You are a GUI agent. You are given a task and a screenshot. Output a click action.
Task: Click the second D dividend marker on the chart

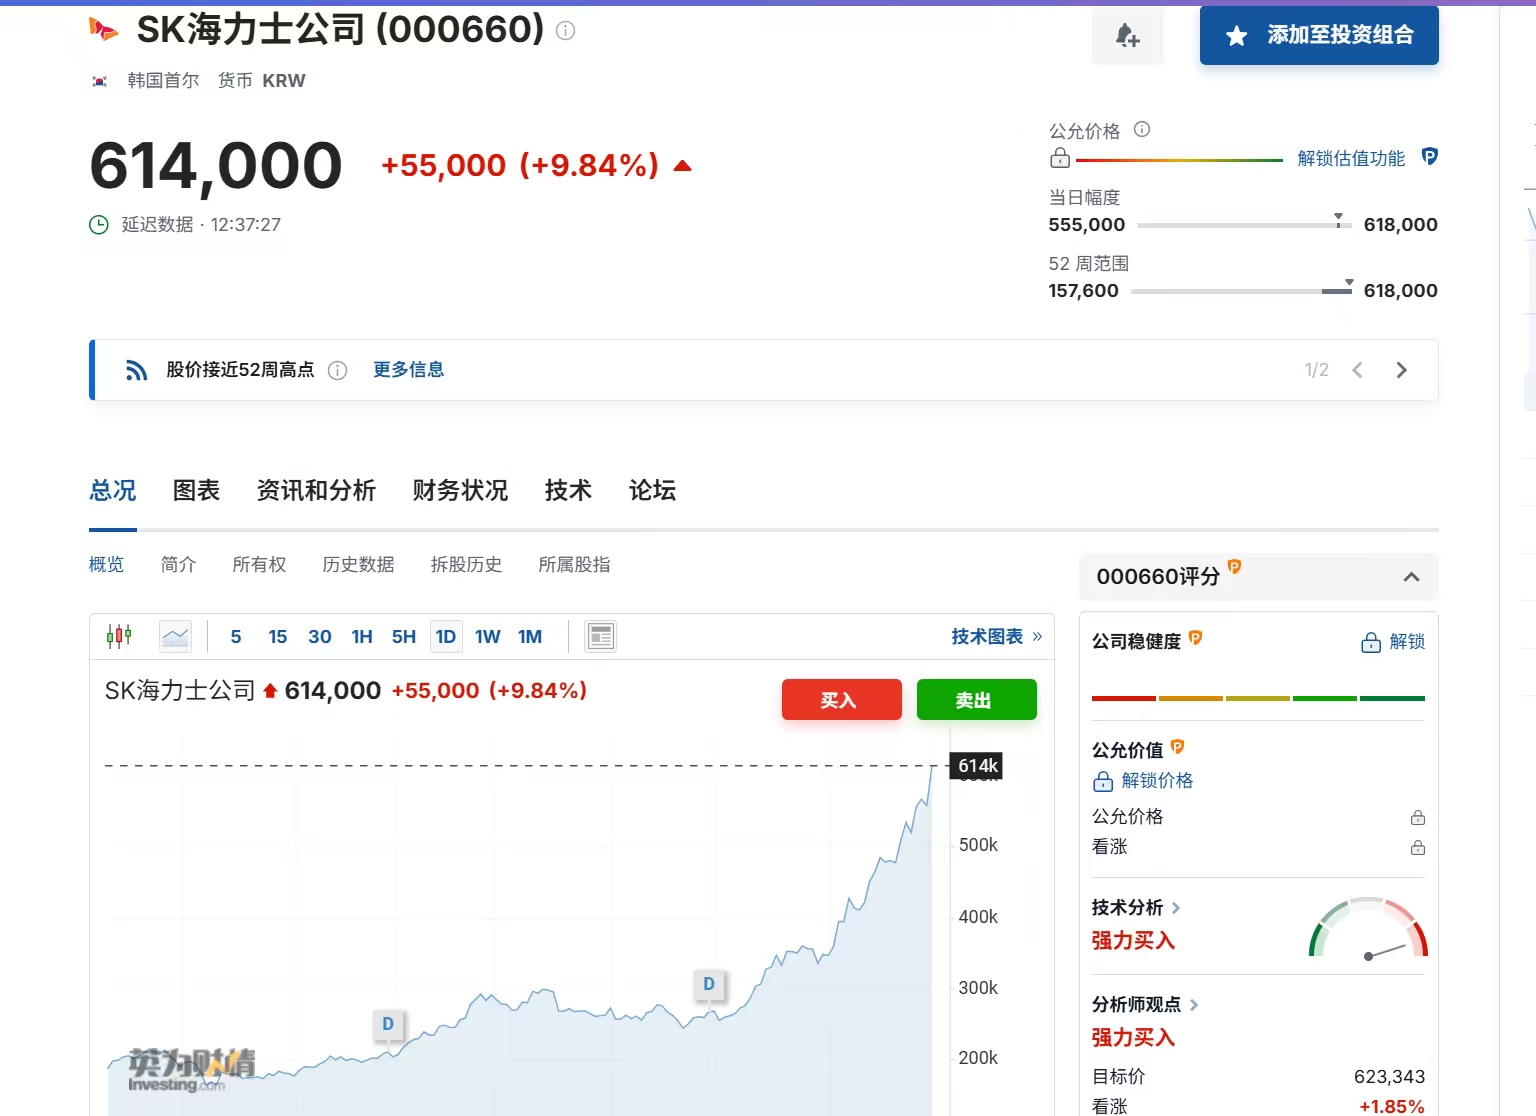click(709, 984)
